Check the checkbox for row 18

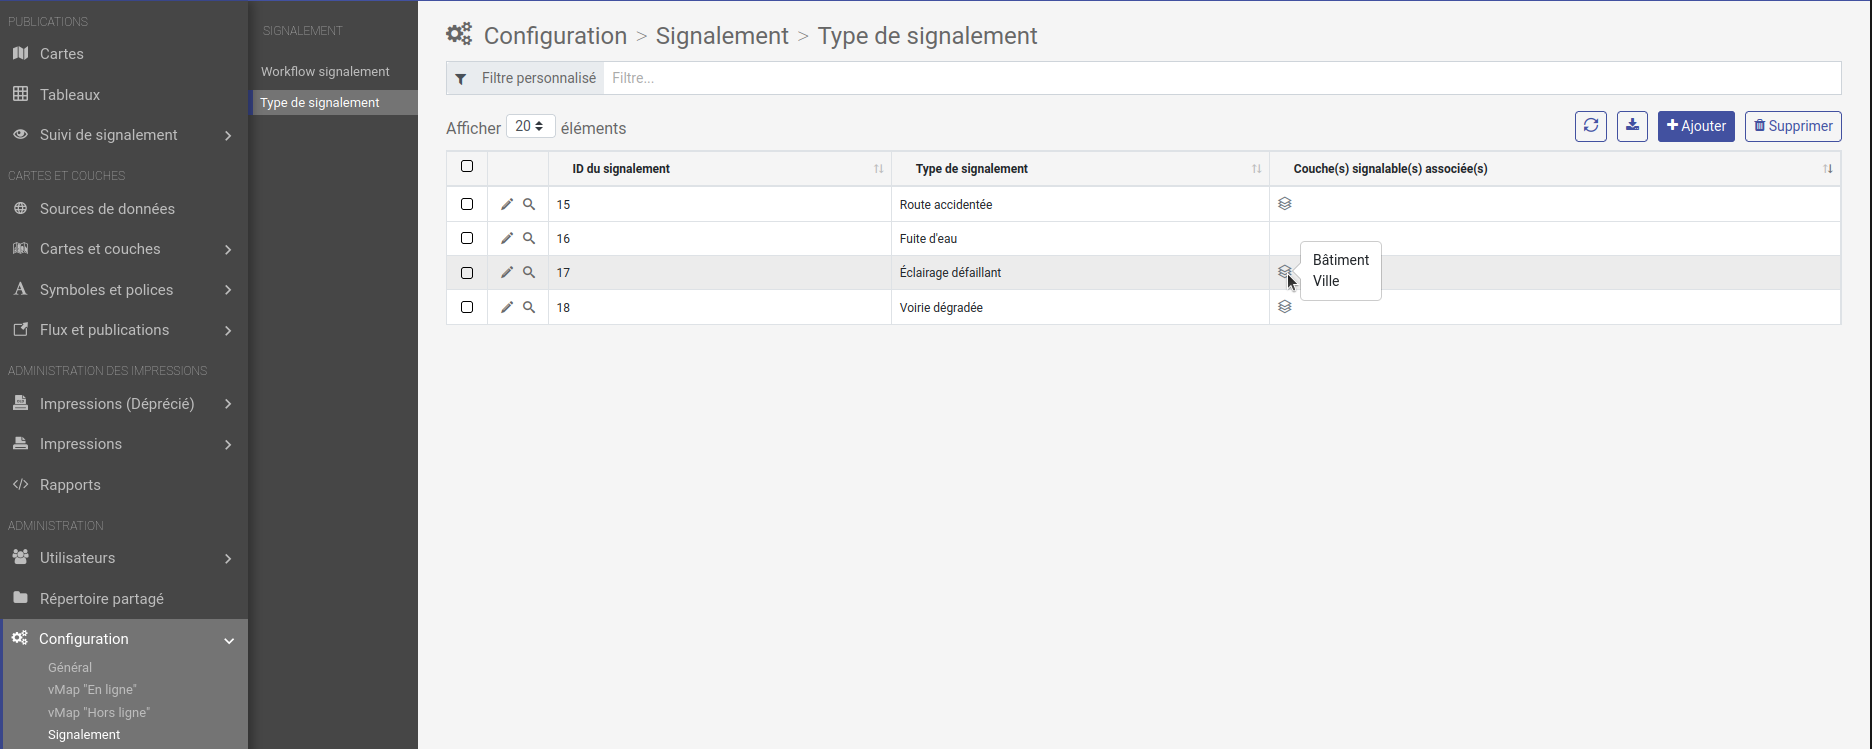point(467,307)
